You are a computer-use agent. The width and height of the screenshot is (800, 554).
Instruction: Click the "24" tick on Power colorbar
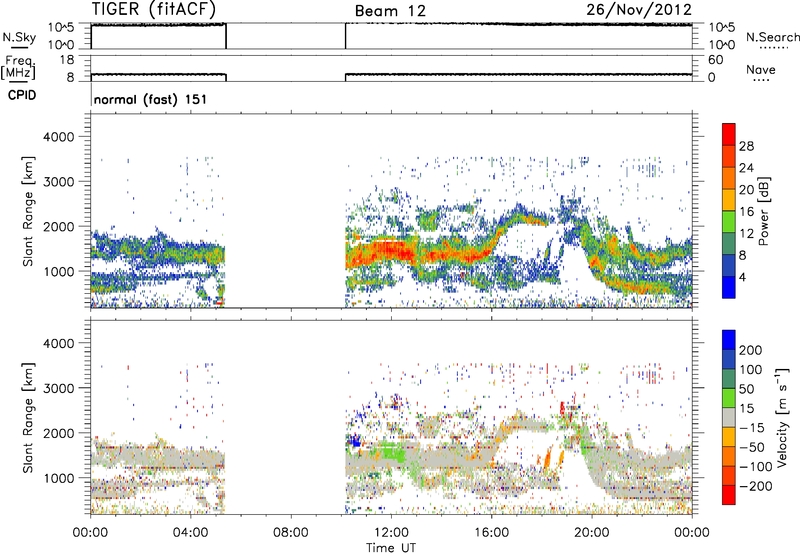click(746, 168)
